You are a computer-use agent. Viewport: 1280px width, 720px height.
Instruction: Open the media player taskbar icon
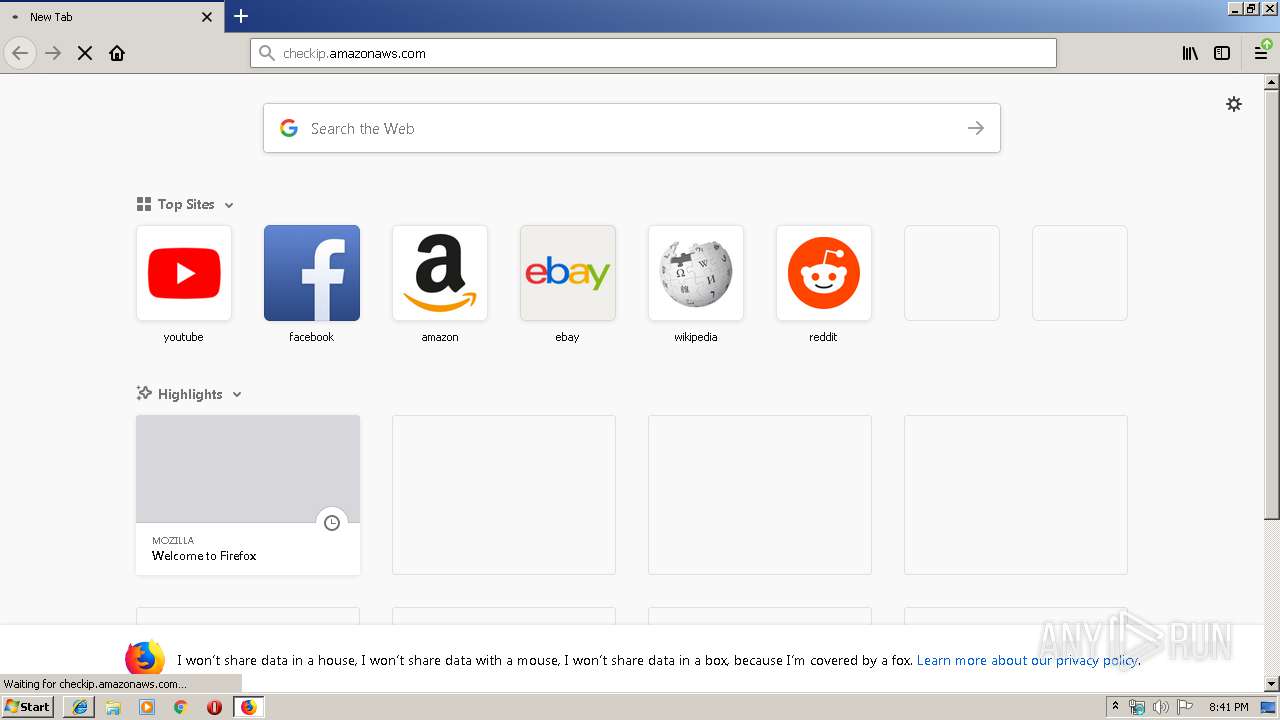147,707
